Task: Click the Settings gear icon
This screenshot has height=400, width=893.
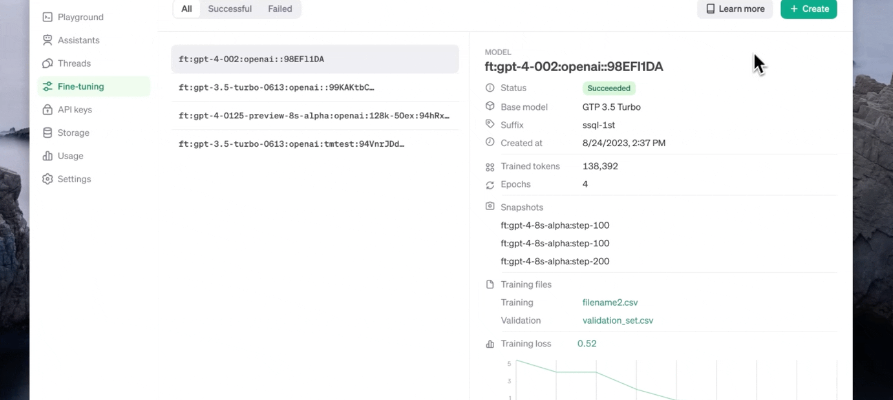Action: [x=48, y=179]
